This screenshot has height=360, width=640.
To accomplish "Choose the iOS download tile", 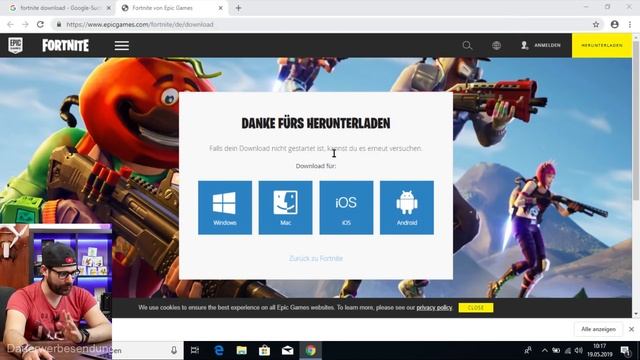I will (x=346, y=208).
